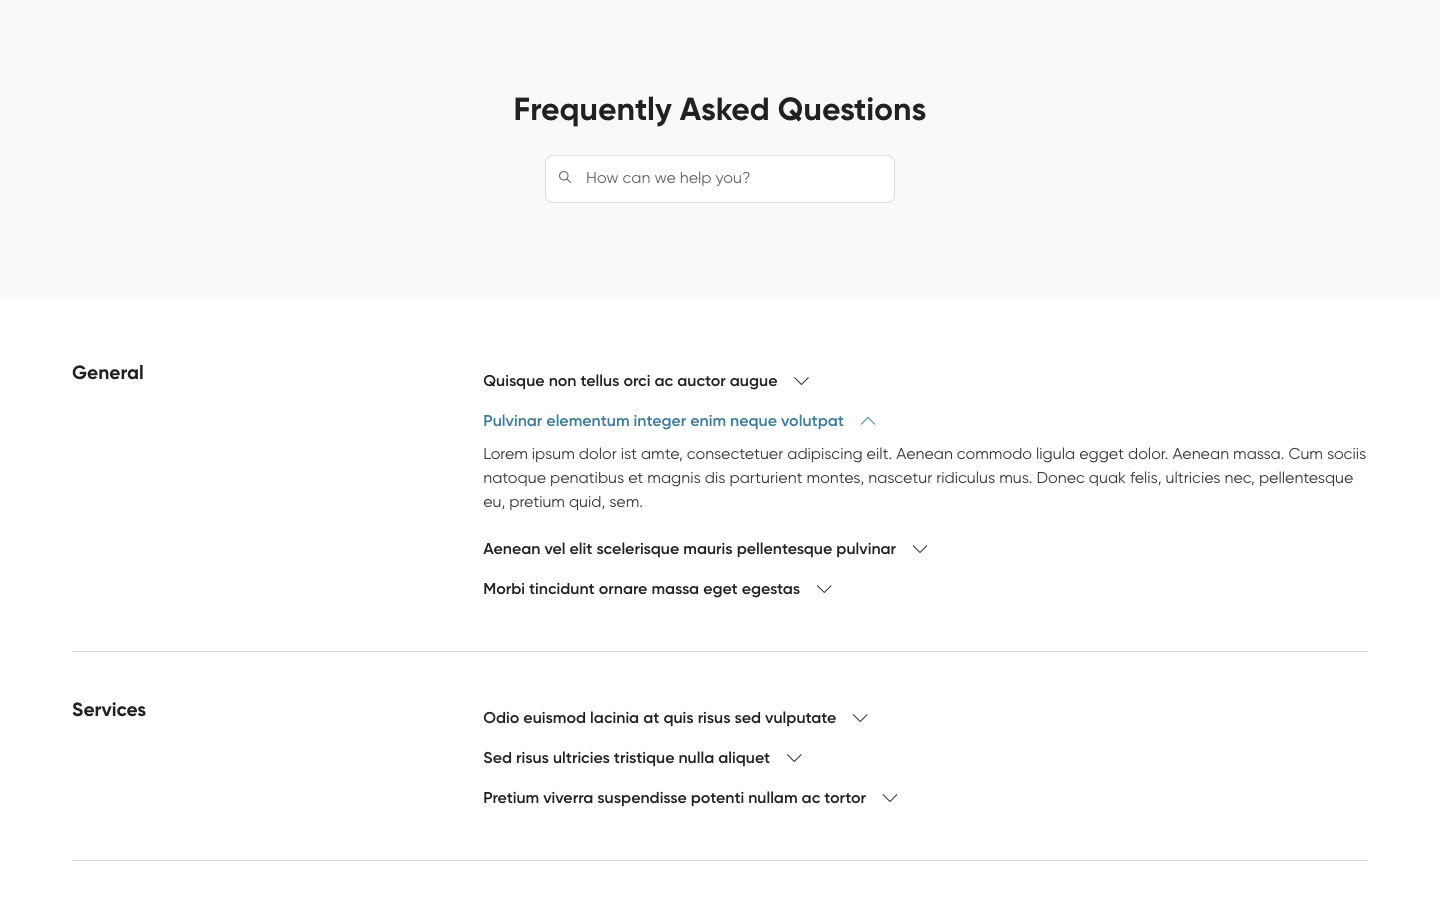The height and width of the screenshot is (906, 1440).
Task: Click the magnifying glass search icon
Action: point(565,177)
